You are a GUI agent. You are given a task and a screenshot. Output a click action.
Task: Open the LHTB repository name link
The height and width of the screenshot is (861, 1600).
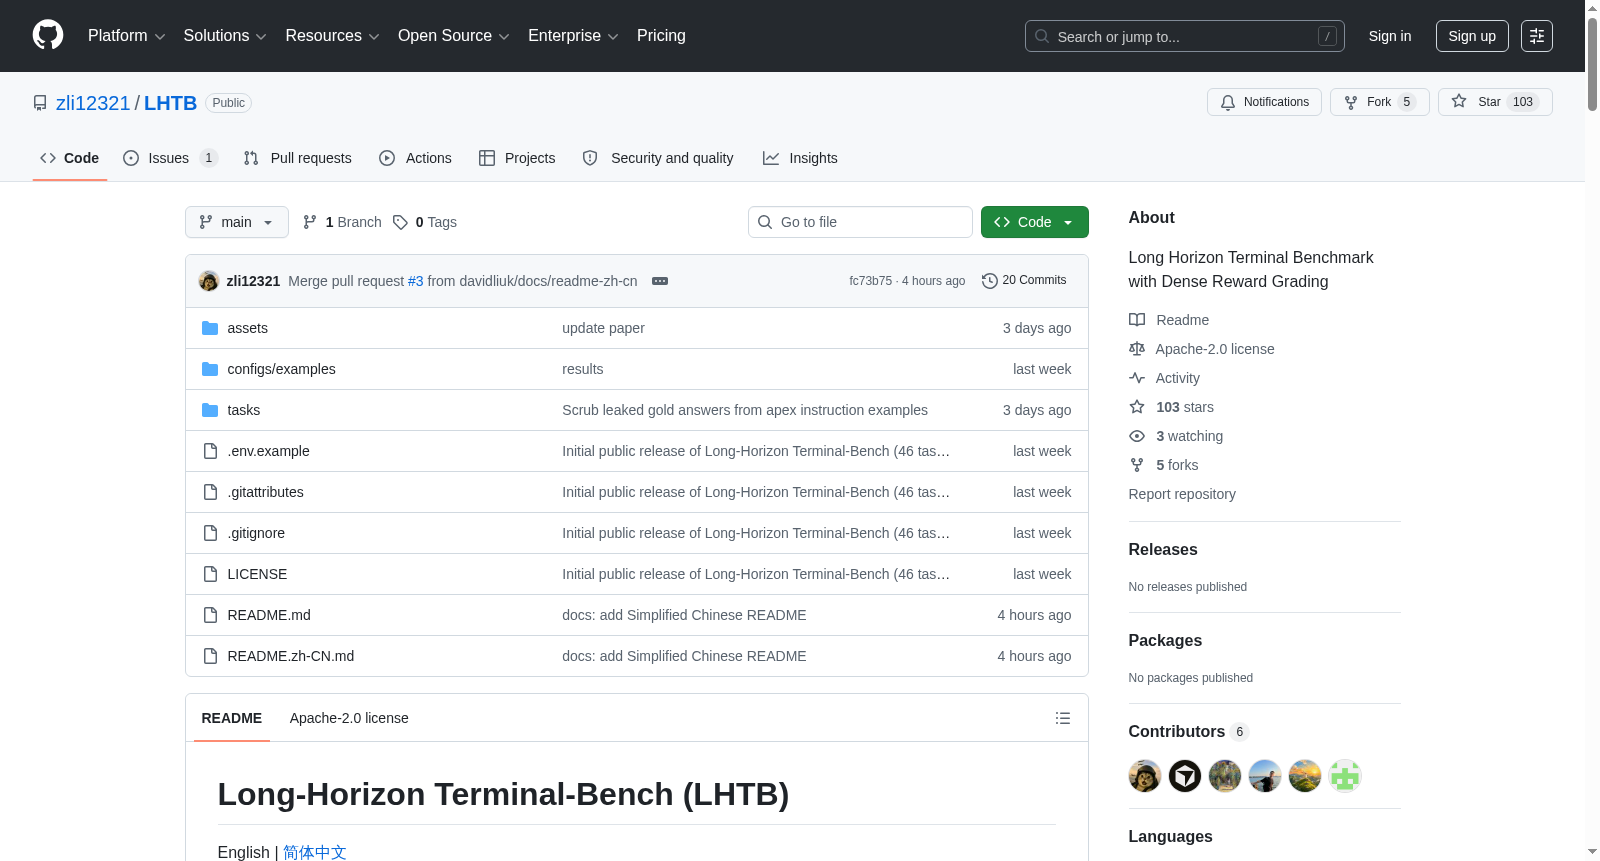pyautogui.click(x=171, y=103)
